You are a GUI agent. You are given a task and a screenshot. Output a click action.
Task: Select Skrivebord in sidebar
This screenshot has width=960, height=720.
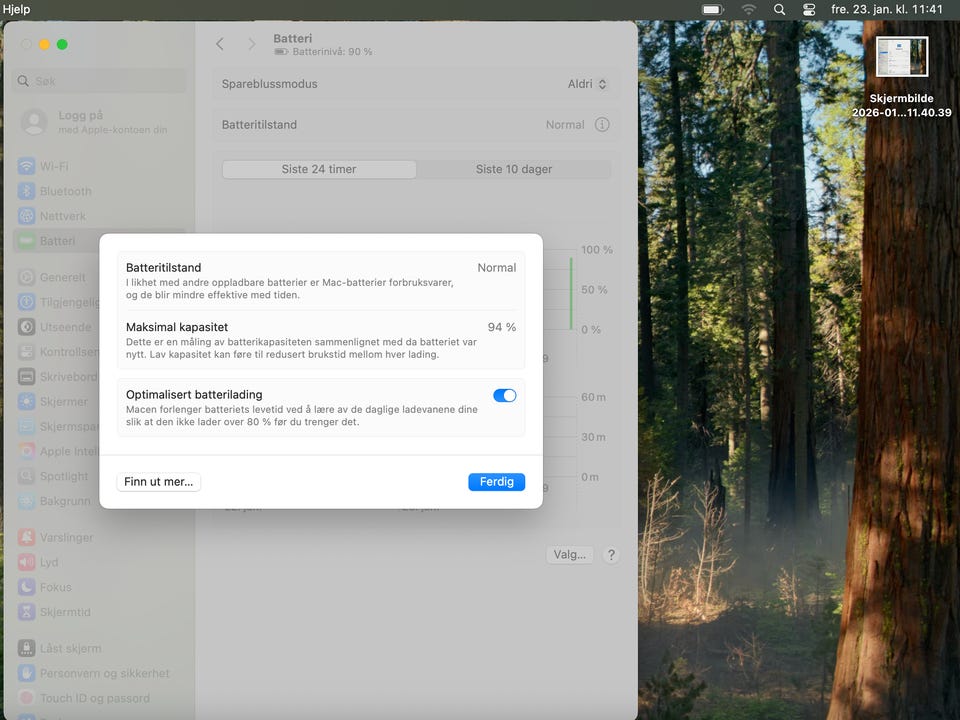(x=58, y=377)
